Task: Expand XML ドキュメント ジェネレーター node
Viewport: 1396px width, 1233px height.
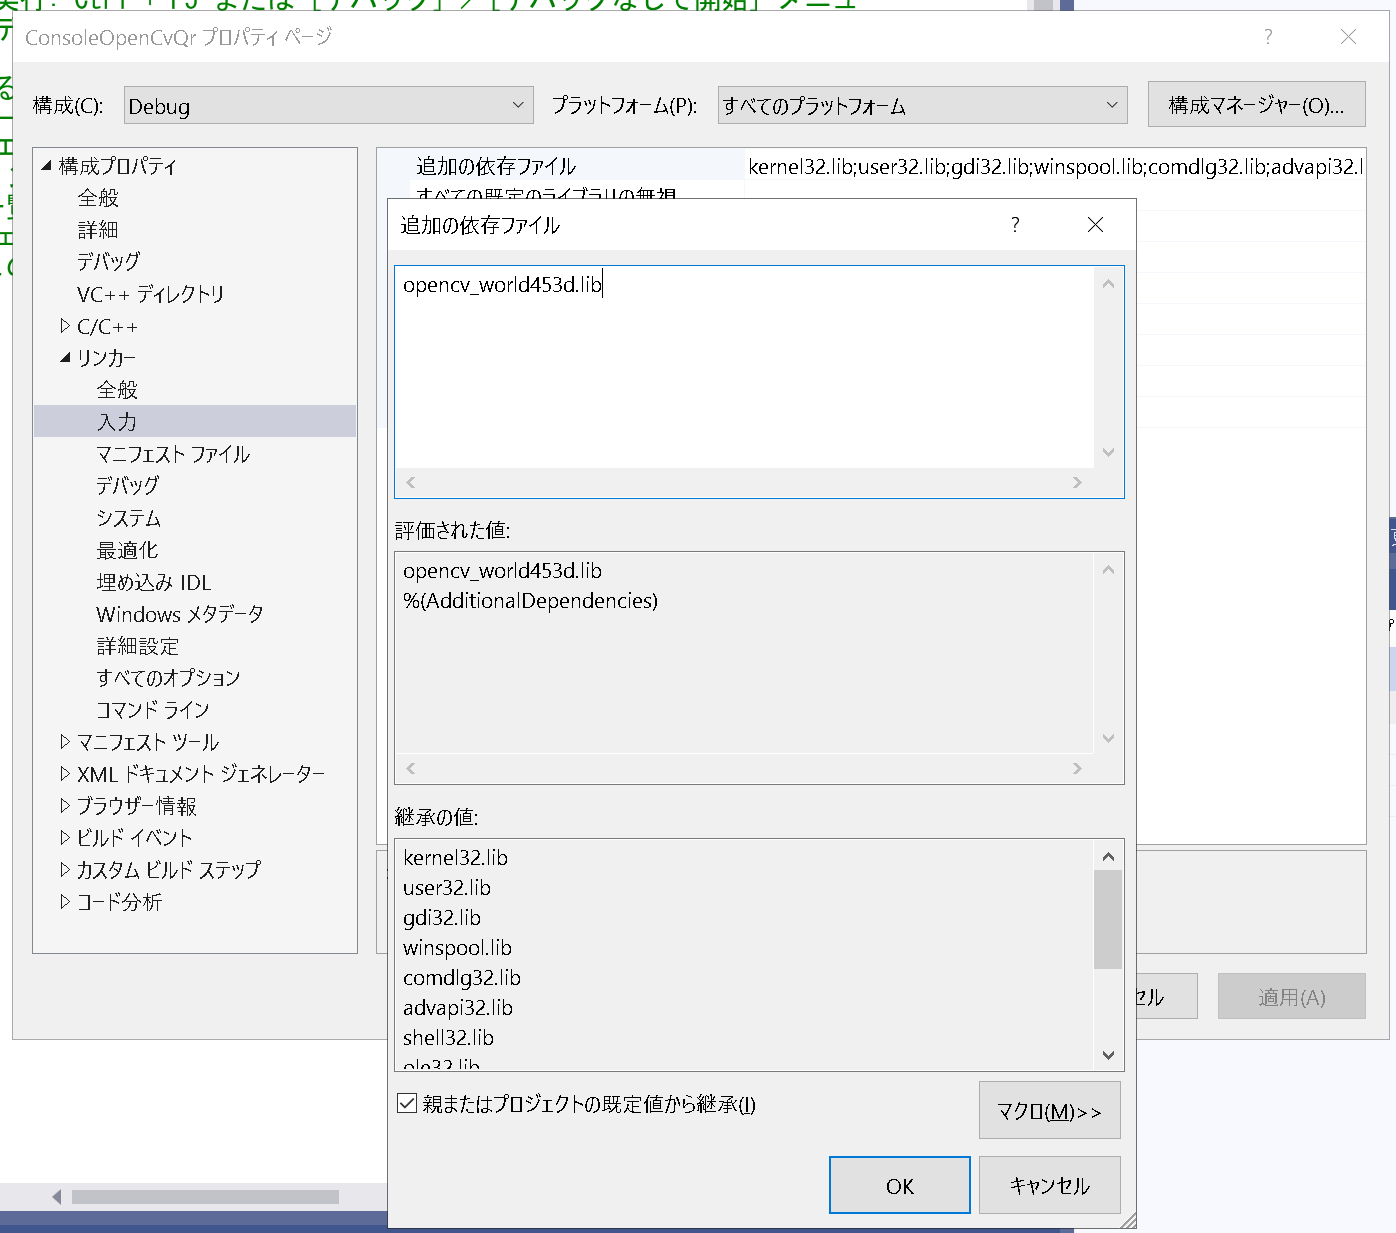Action: 65,774
